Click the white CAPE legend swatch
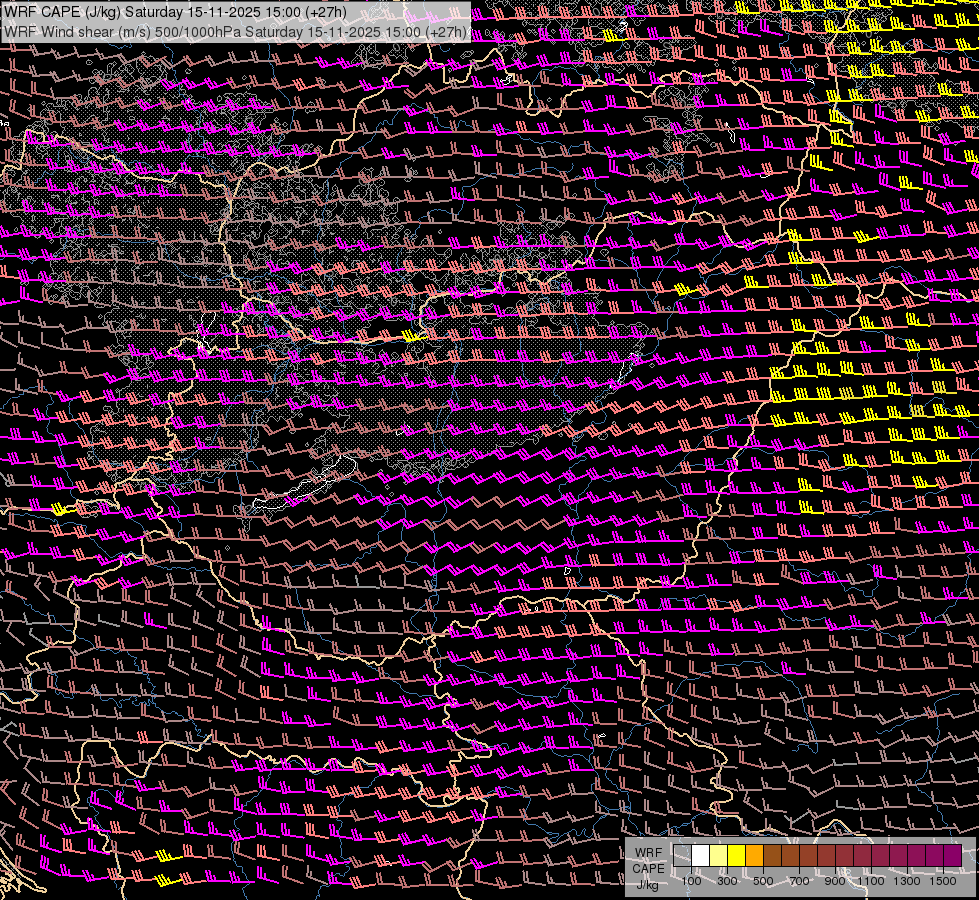The width and height of the screenshot is (979, 900). [x=701, y=856]
